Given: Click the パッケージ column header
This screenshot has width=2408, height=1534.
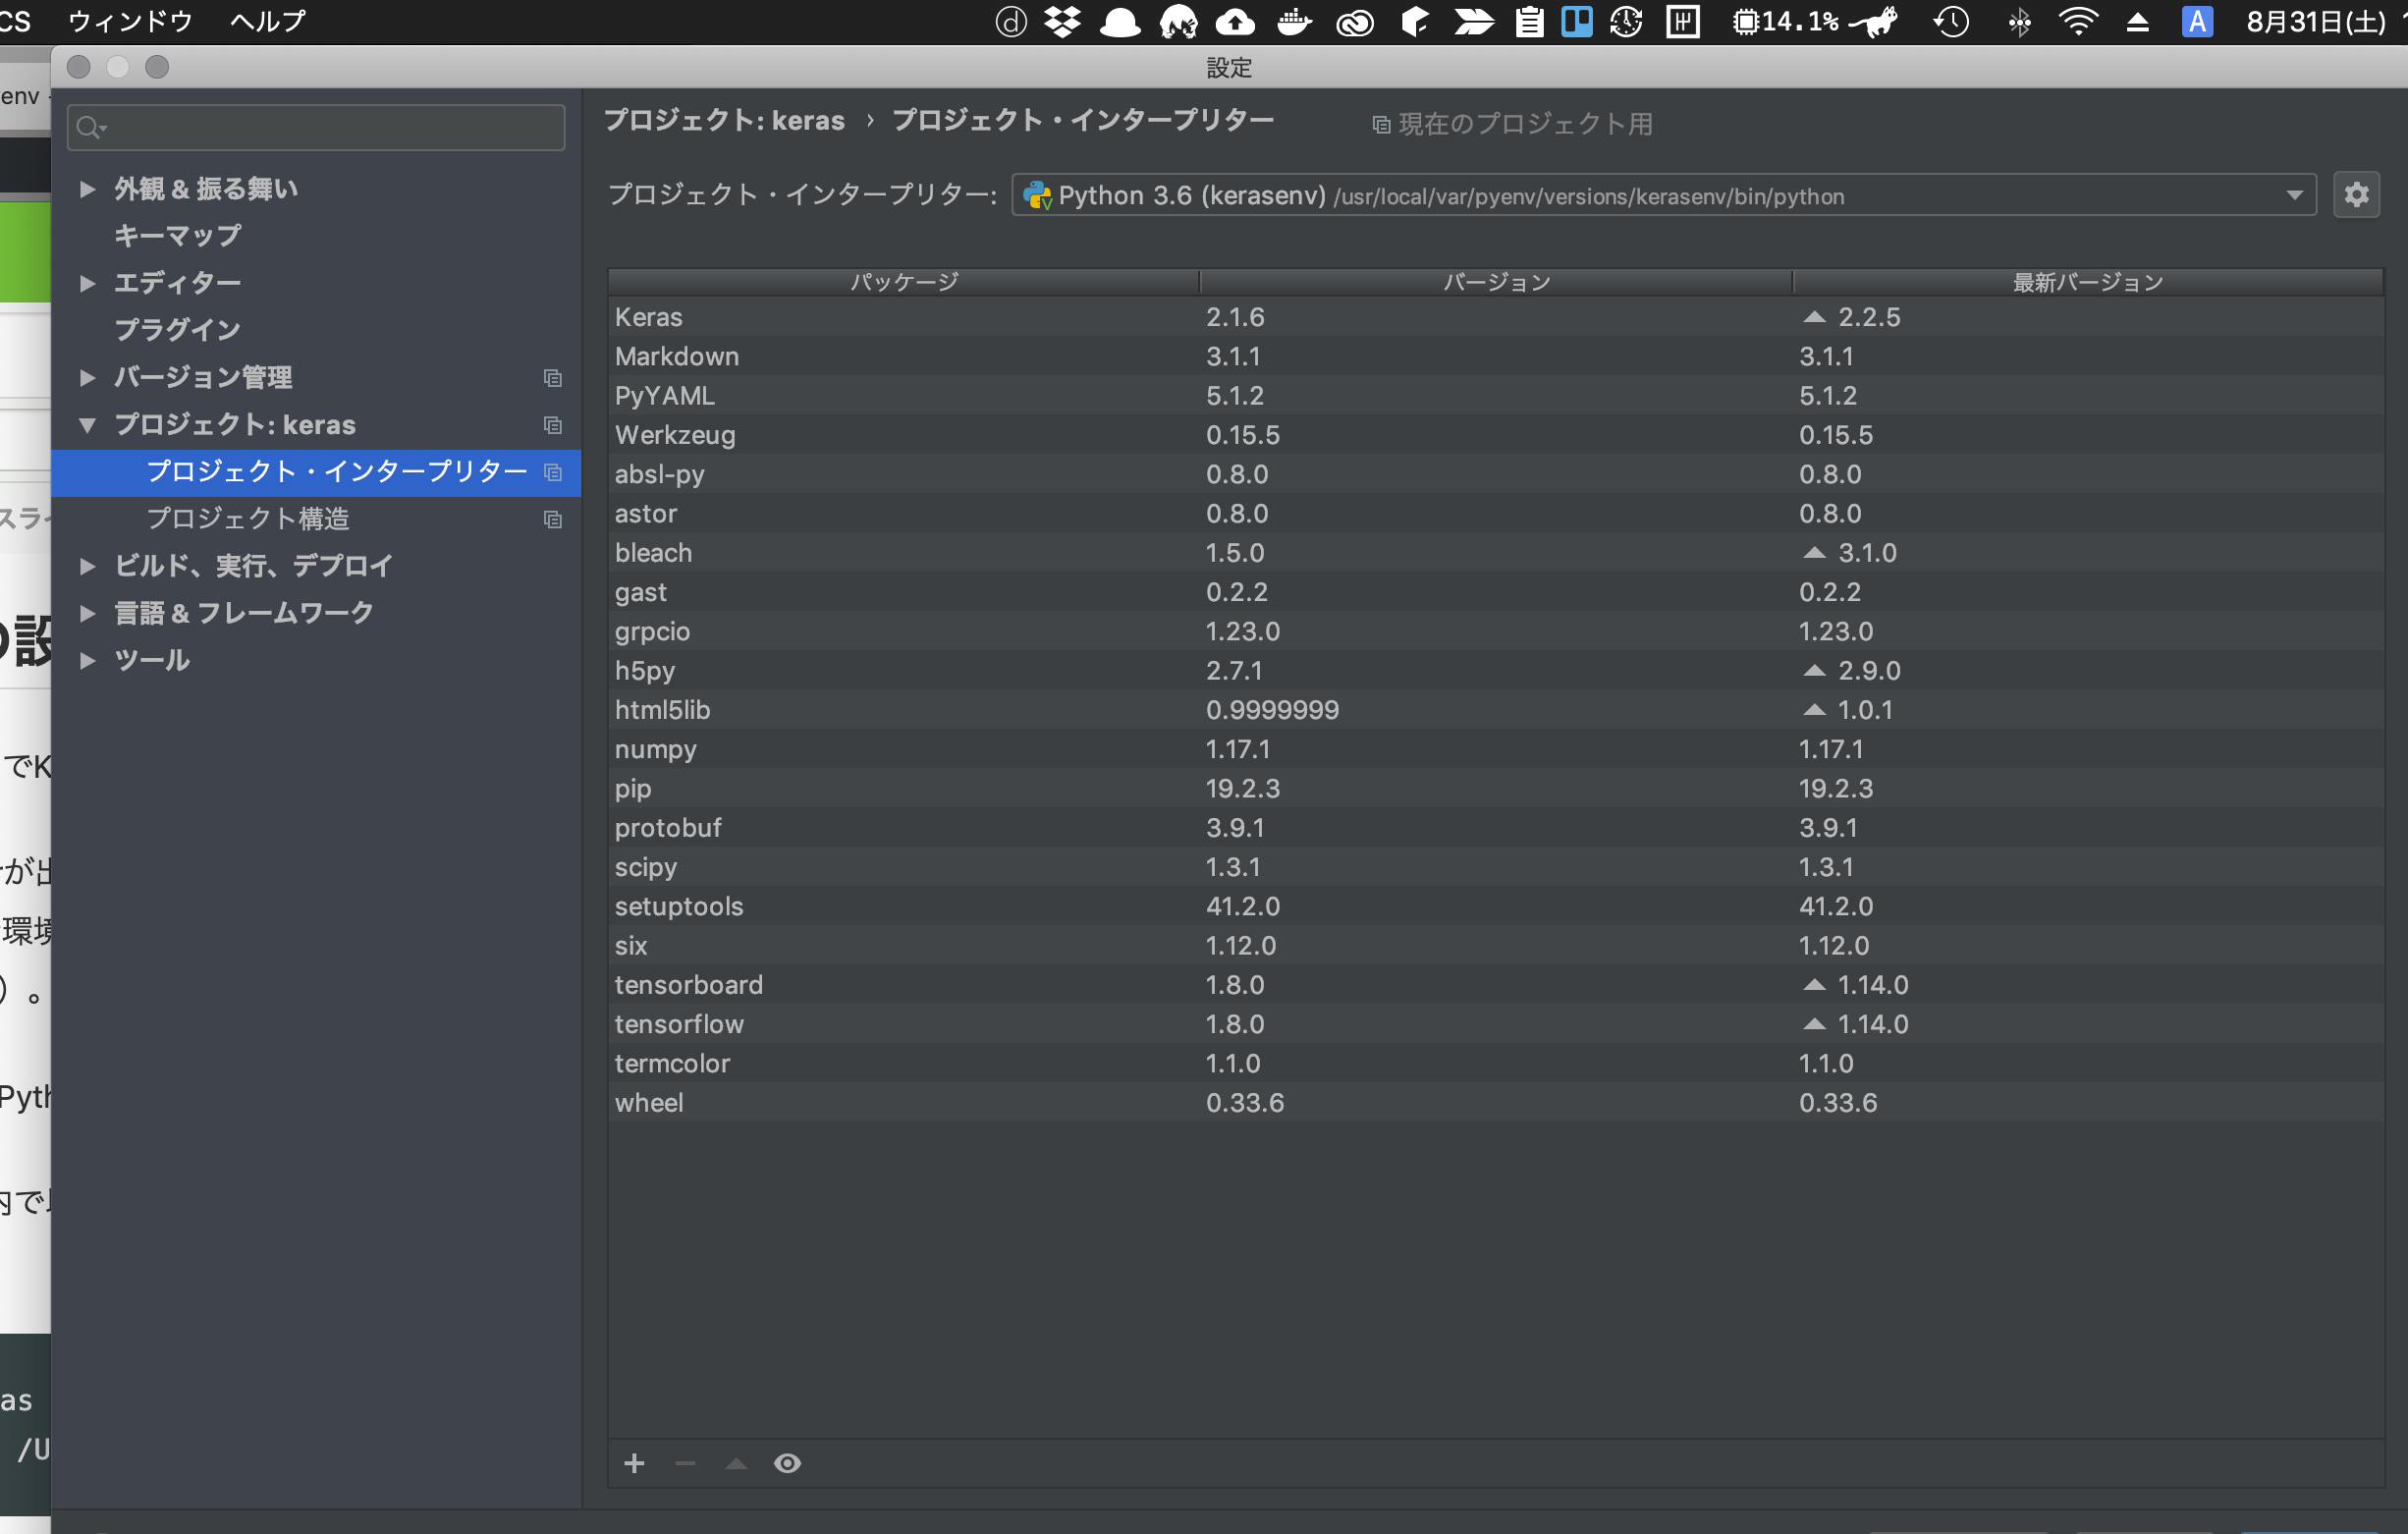Looking at the screenshot, I should [904, 282].
